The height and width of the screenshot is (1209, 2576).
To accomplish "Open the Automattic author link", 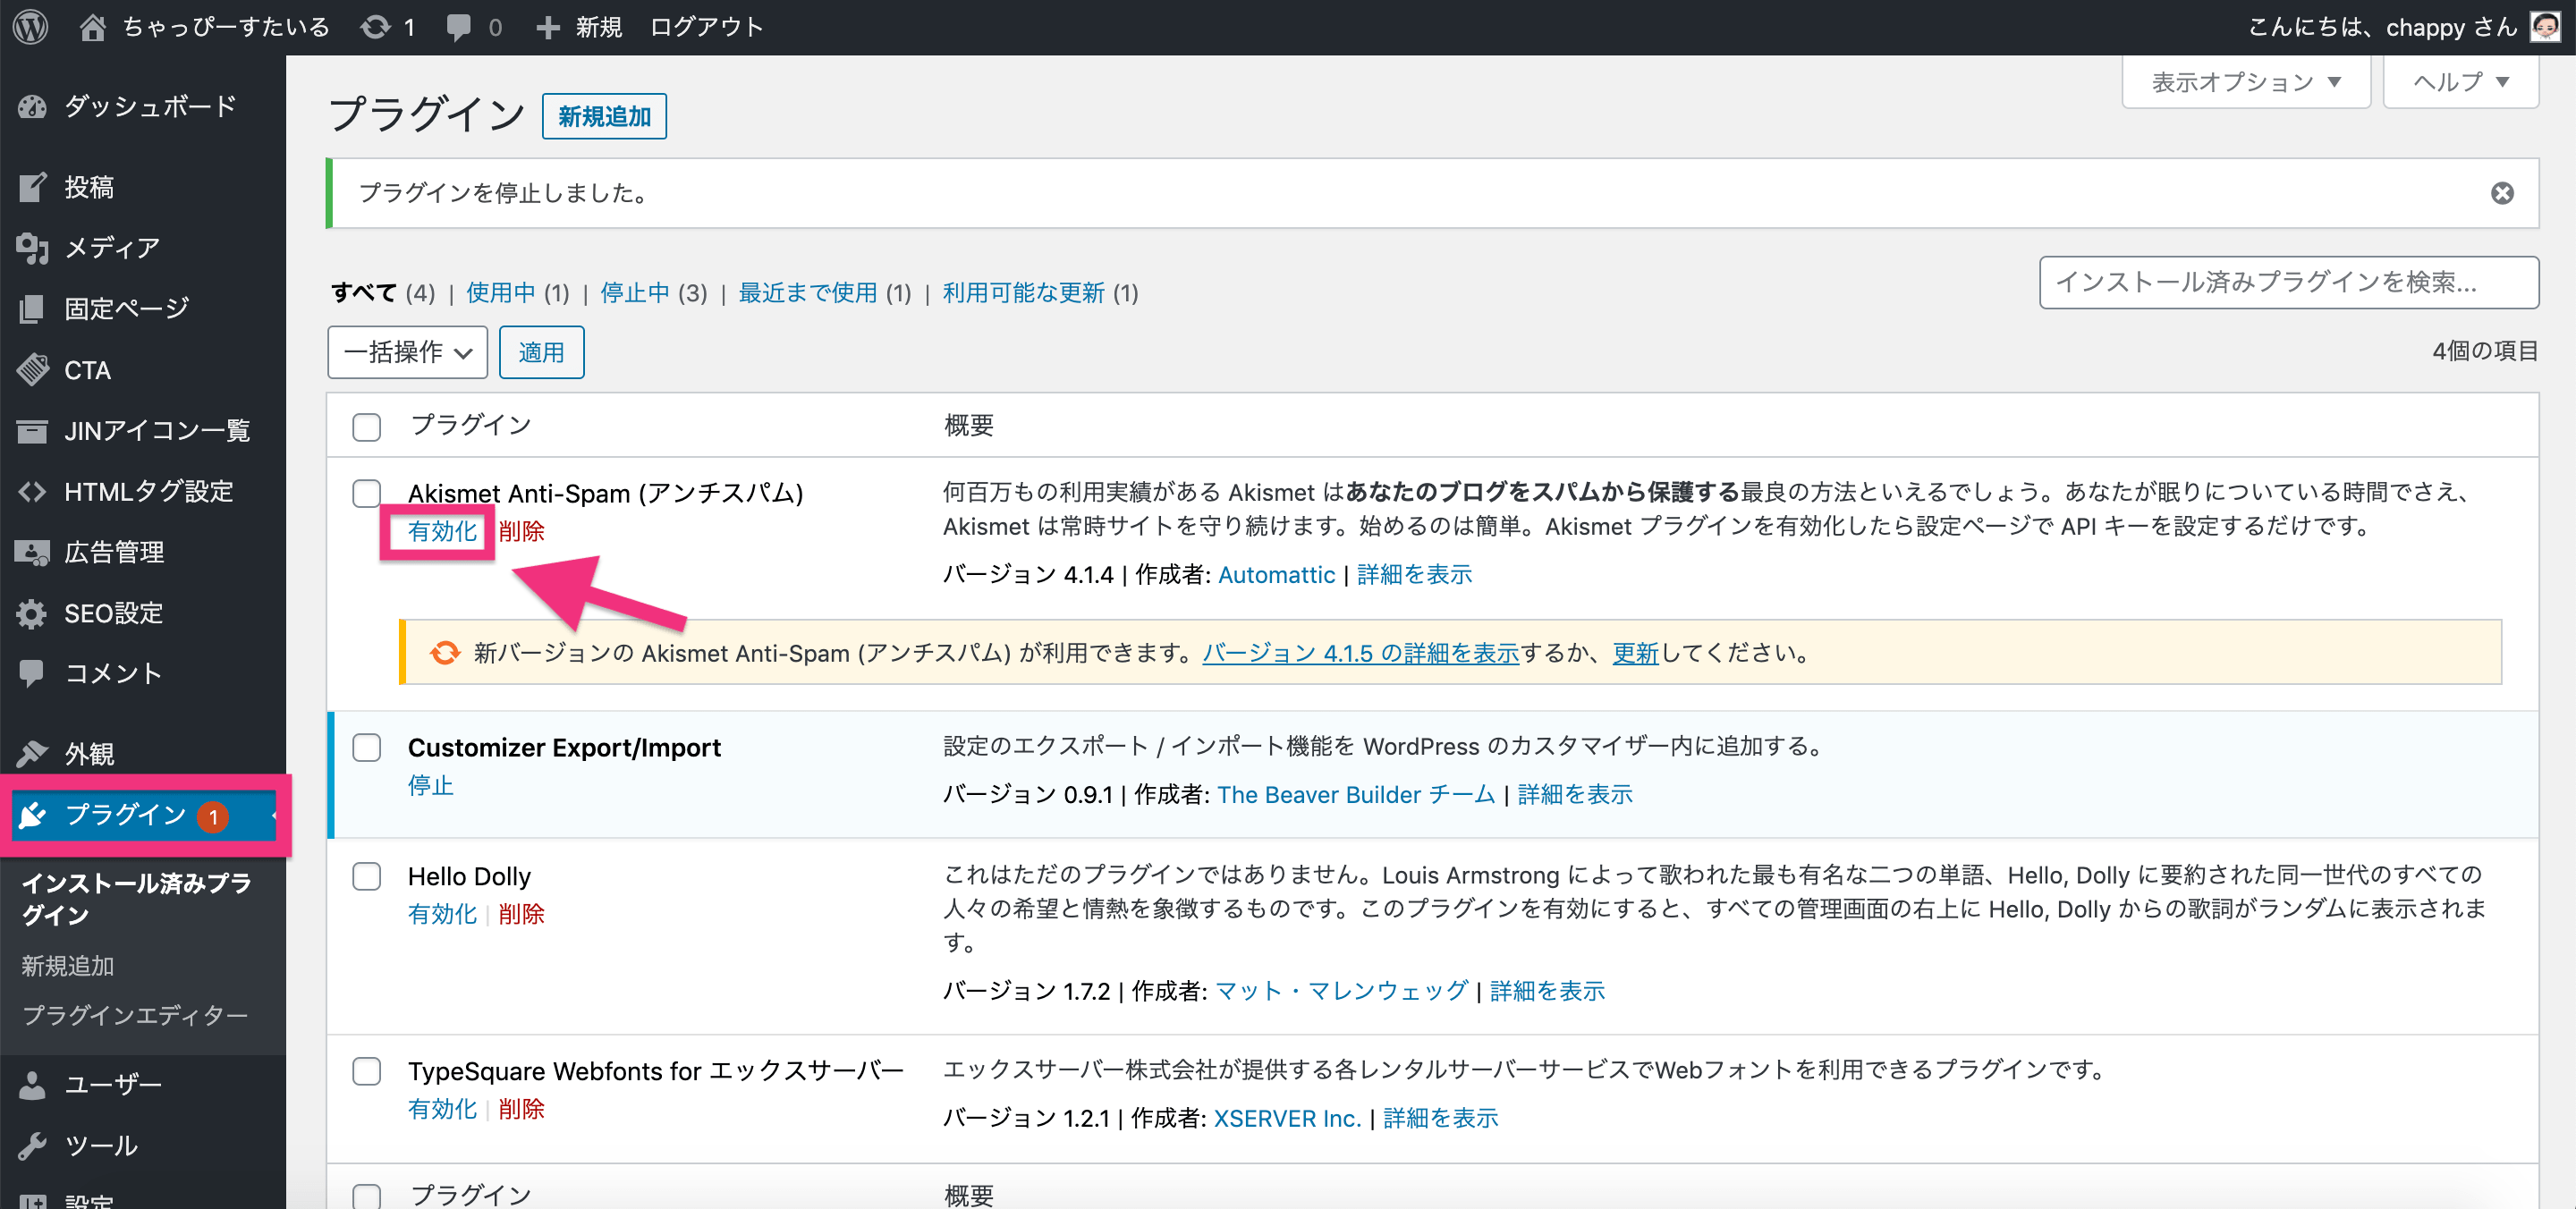I will pos(1276,575).
